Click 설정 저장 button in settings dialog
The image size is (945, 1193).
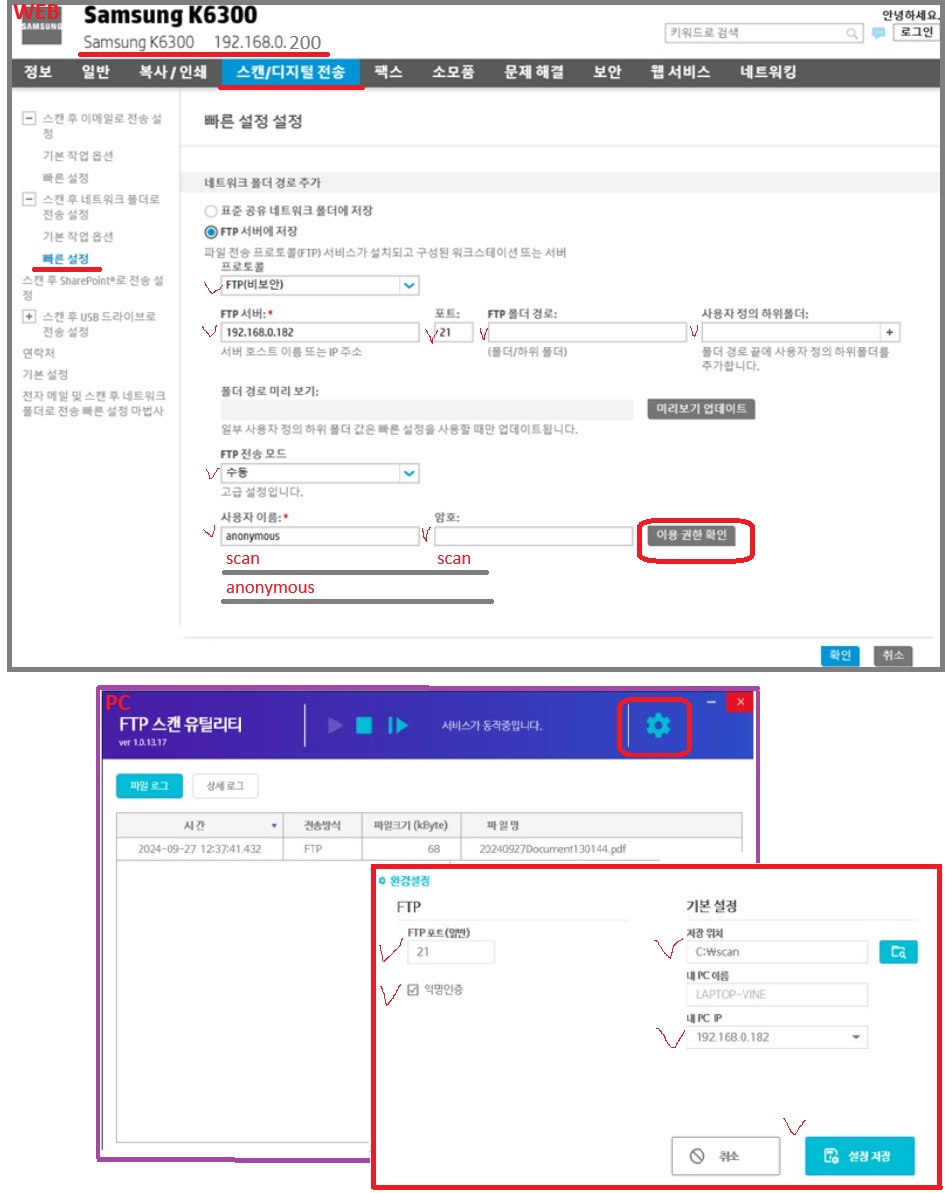pyautogui.click(x=860, y=1156)
